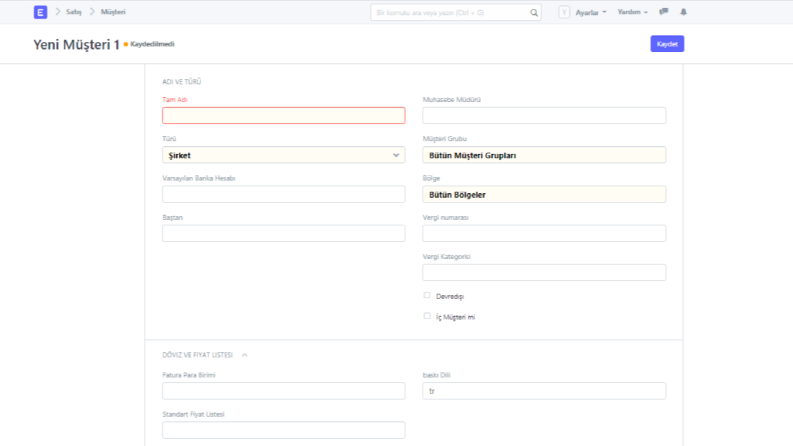Screen dimensions: 793x446
Task: Click the Baştan input field
Action: coord(284,233)
